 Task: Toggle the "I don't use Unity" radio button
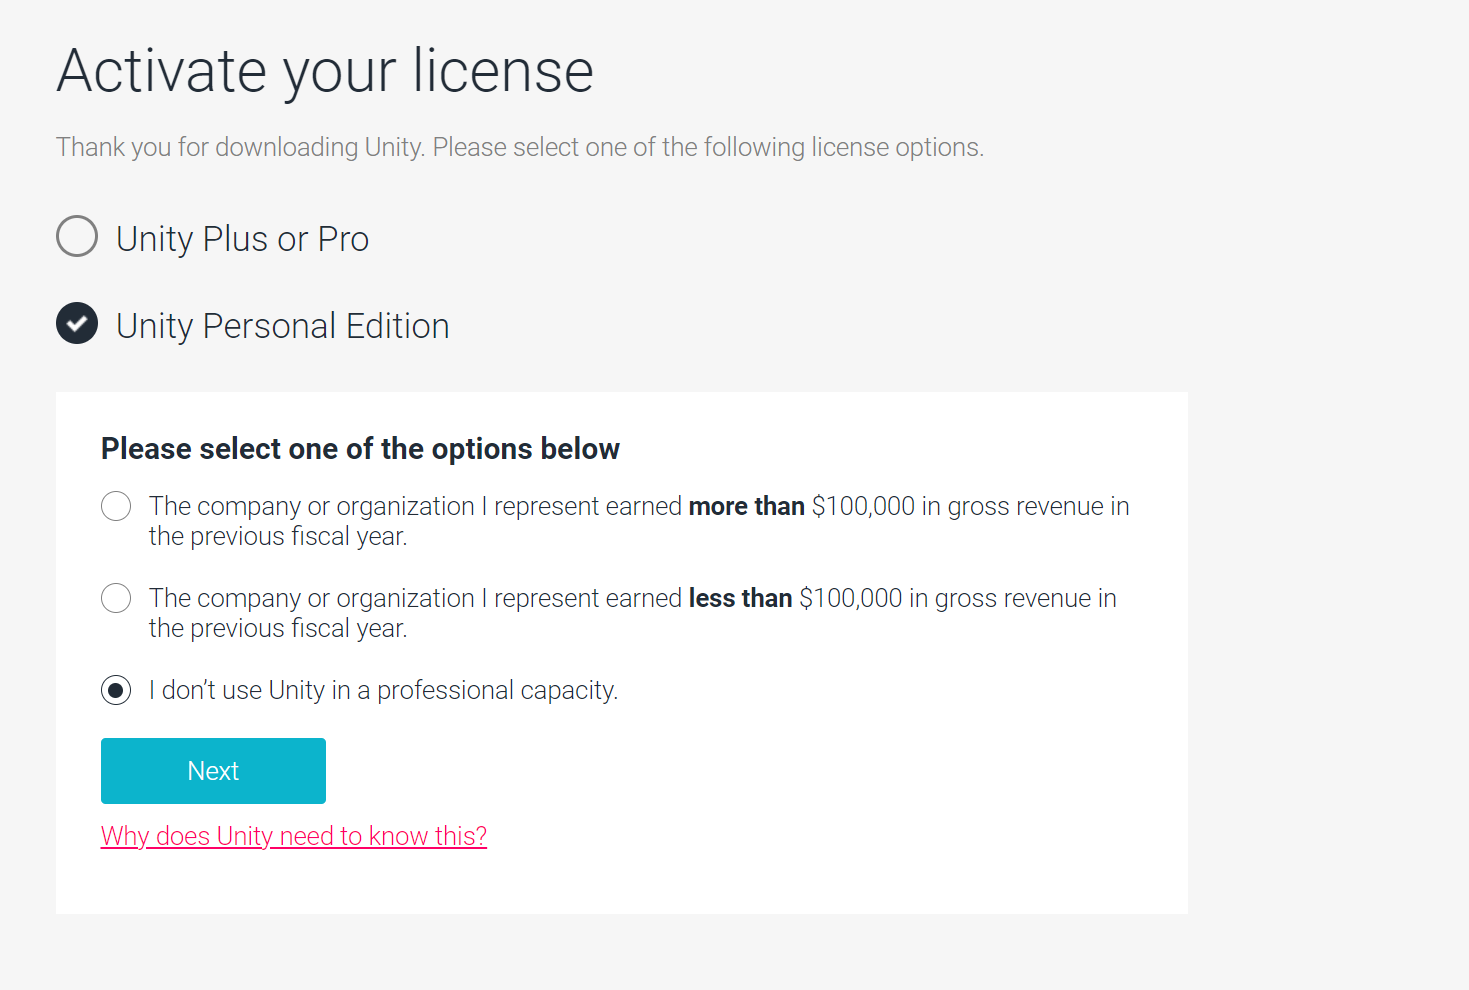116,690
